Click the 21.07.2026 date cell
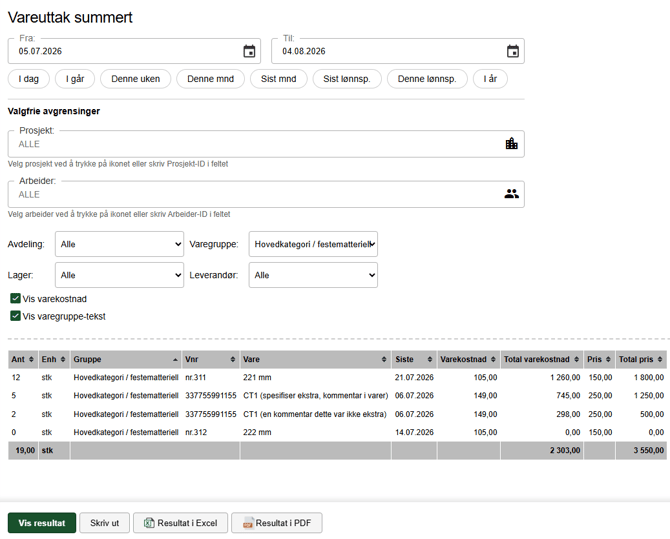Viewport: 670px width, 539px height. tap(414, 377)
